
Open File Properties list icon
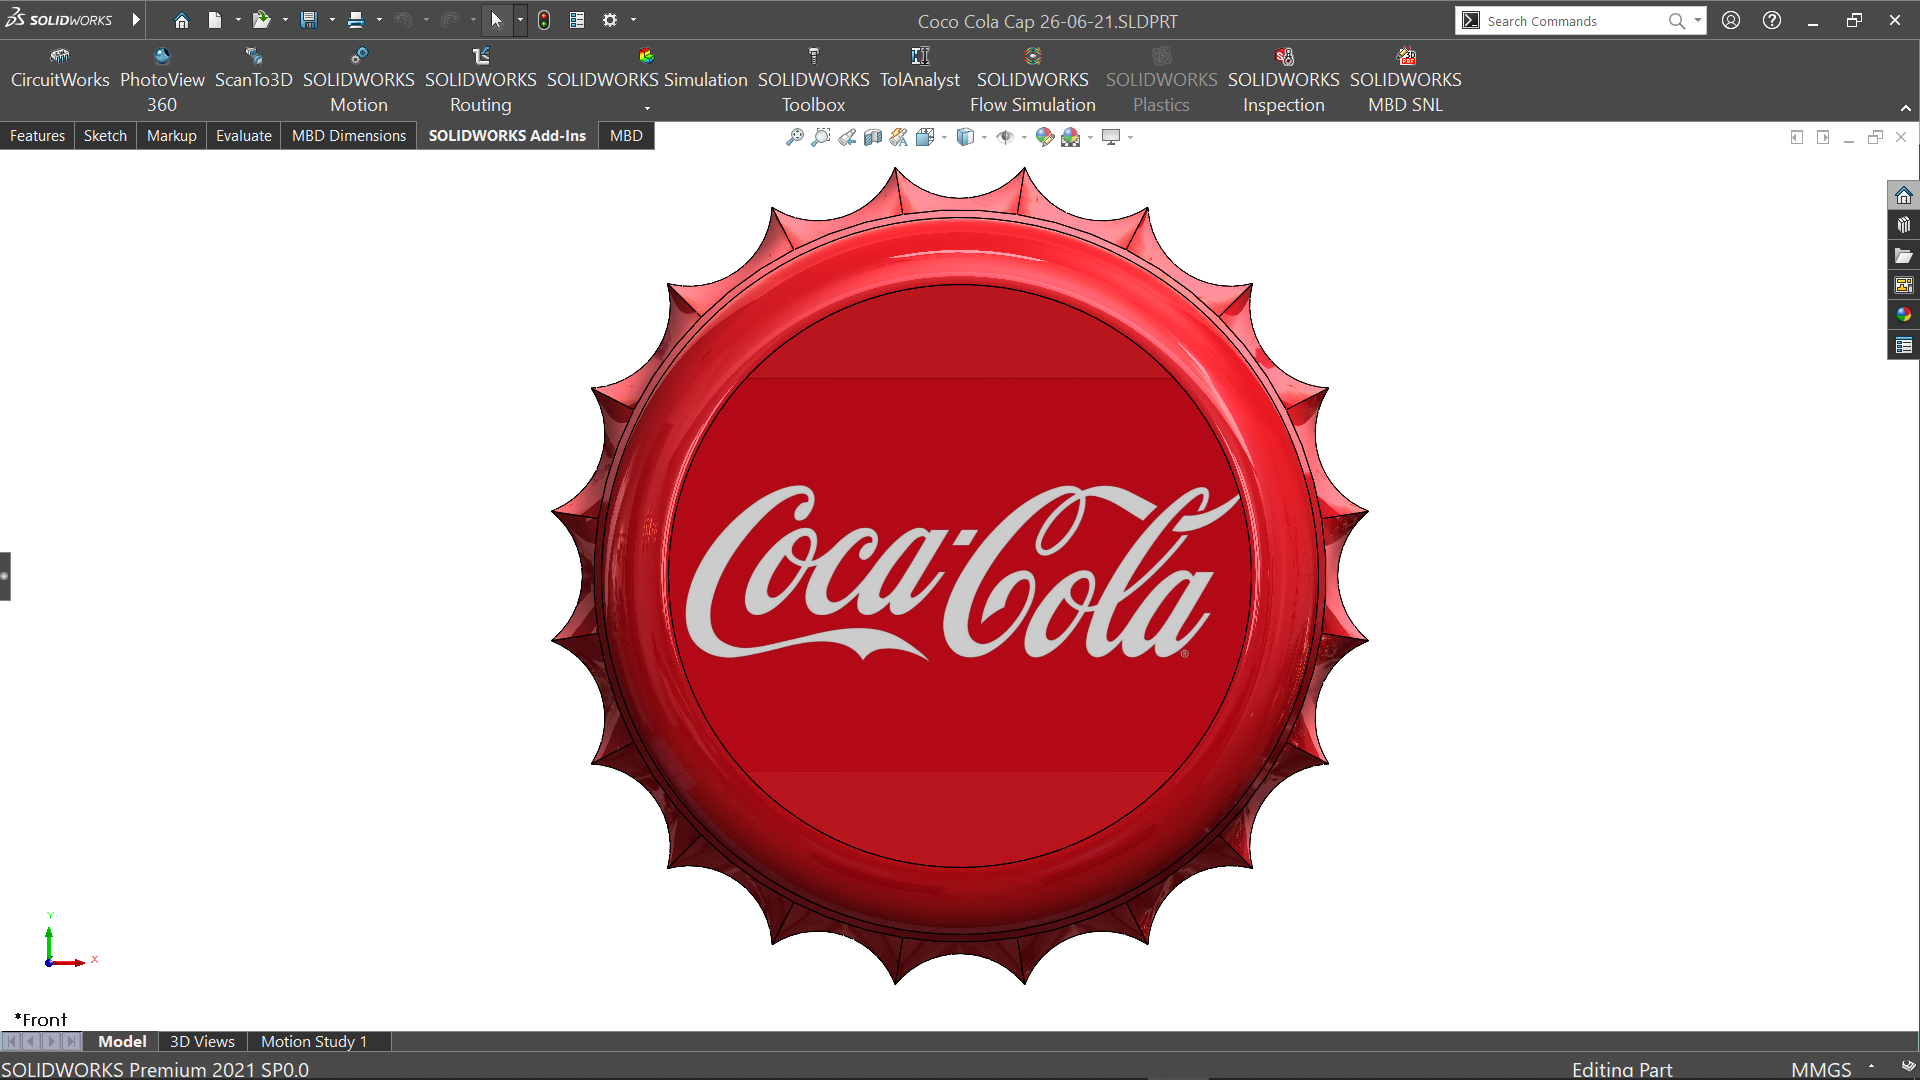[x=577, y=20]
